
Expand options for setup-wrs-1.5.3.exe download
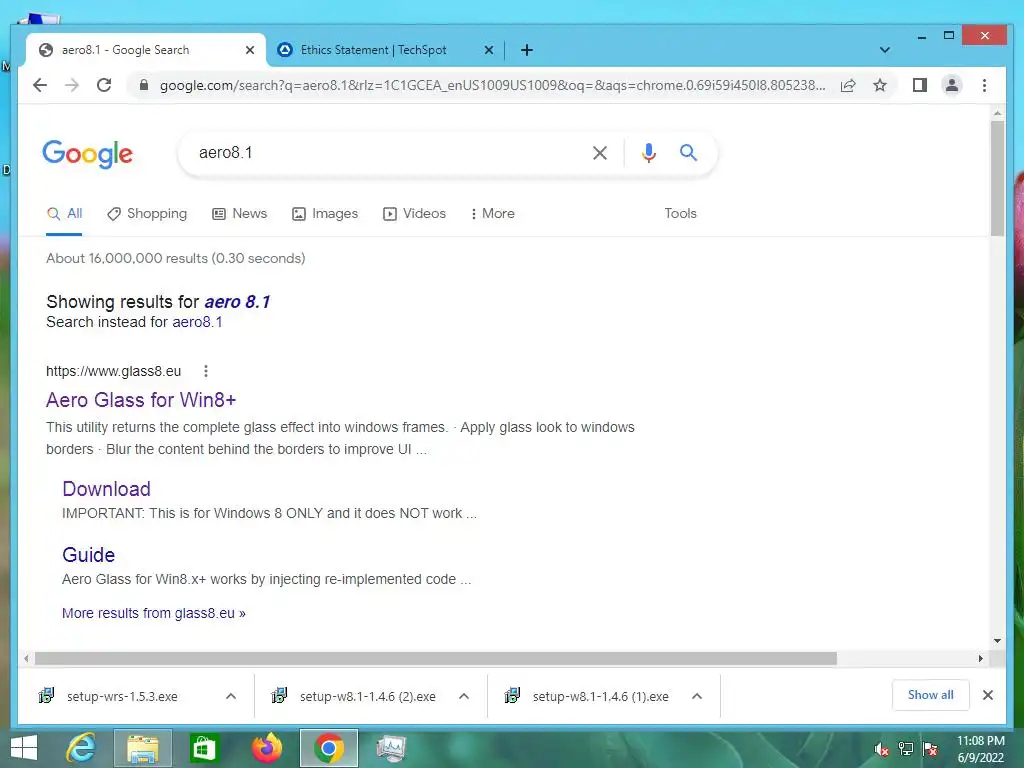[231, 696]
